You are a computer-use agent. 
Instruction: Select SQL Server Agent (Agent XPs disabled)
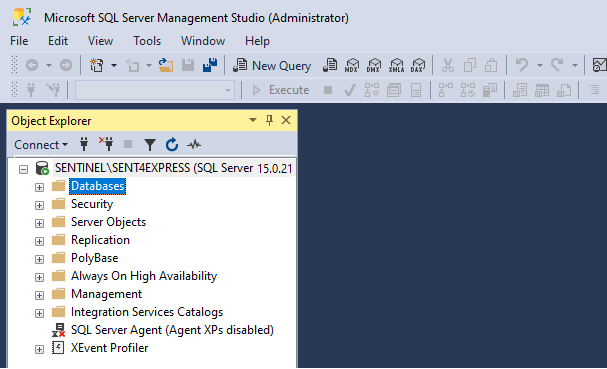point(172,330)
